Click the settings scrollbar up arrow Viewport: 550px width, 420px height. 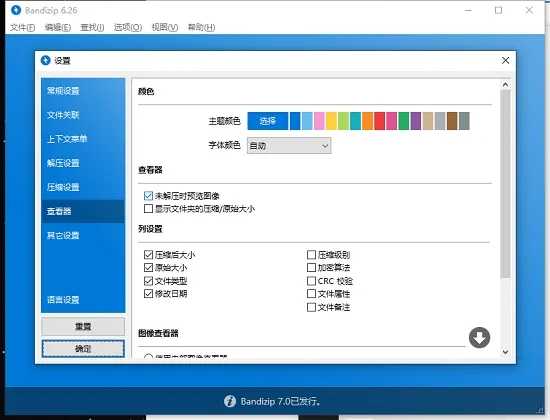[x=505, y=85]
